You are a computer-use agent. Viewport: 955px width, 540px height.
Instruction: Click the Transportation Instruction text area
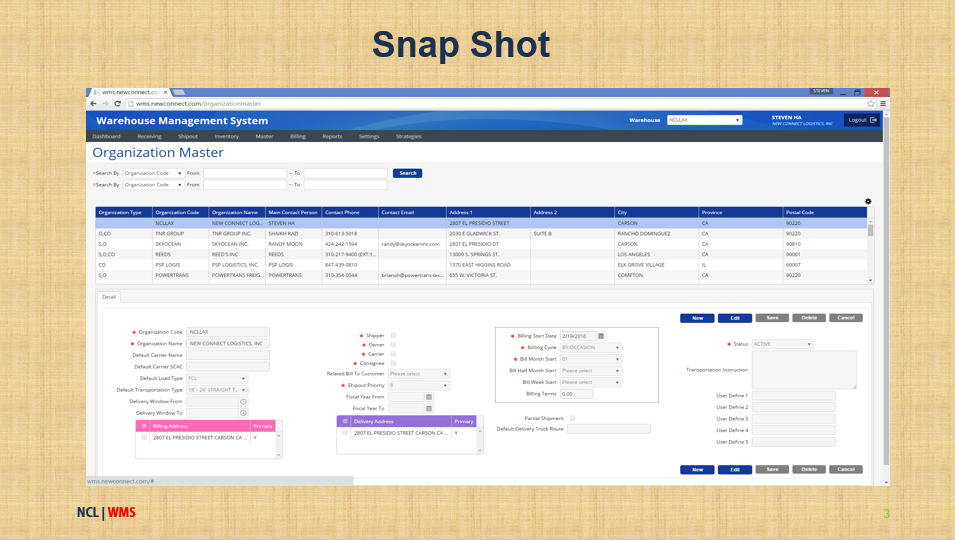[804, 370]
